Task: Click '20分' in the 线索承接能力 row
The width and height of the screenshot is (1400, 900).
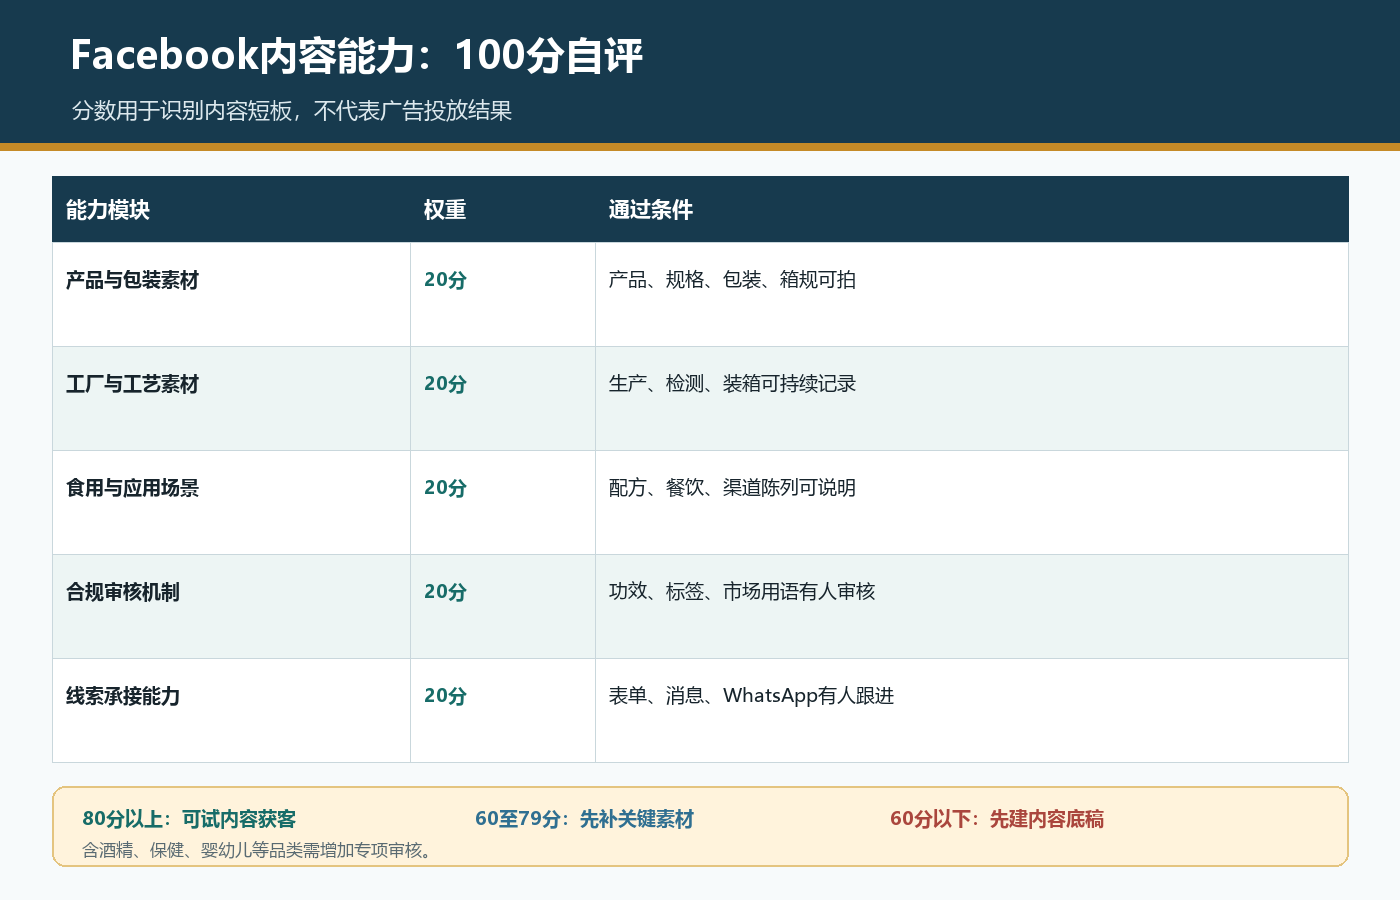Action: click(445, 696)
